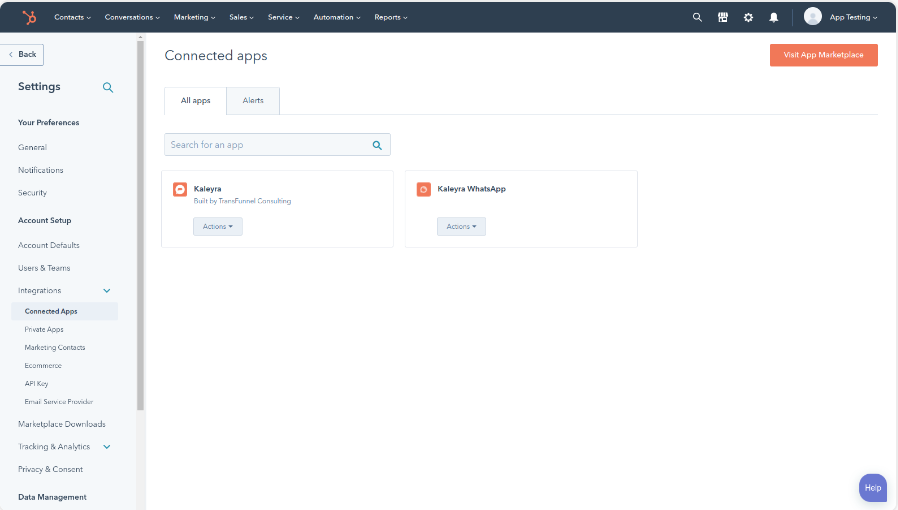Screen dimensions: 898x510
Task: Open Actions dropdown for Kaleyra
Action: (x=218, y=227)
